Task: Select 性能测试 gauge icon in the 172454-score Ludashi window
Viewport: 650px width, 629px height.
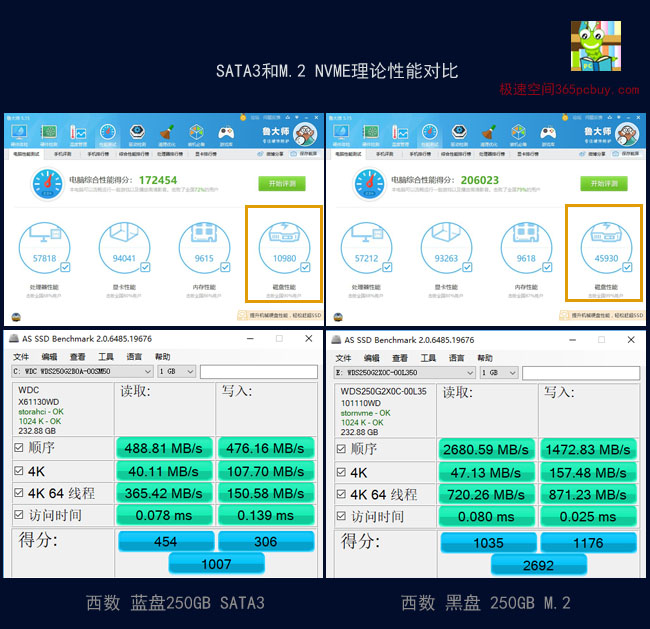Action: [108, 134]
